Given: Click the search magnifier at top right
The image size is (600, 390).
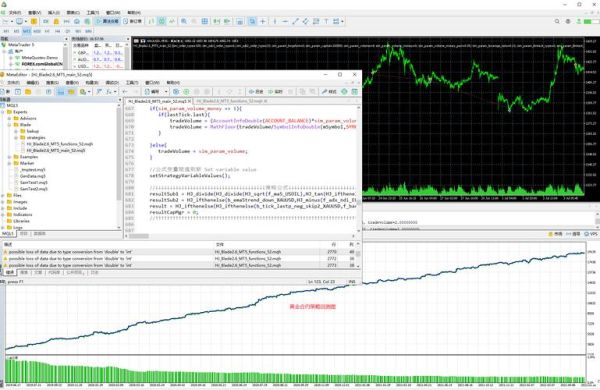Looking at the screenshot, I should click(557, 21).
